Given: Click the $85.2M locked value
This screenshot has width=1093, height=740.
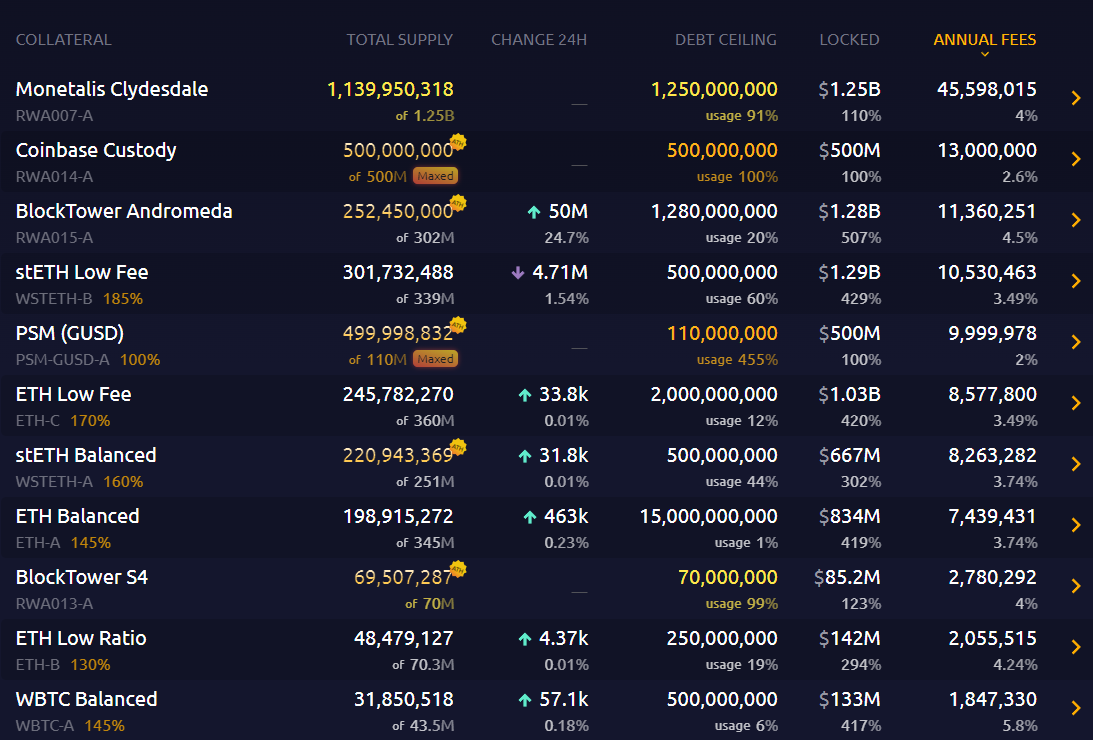Looking at the screenshot, I should pyautogui.click(x=847, y=577).
